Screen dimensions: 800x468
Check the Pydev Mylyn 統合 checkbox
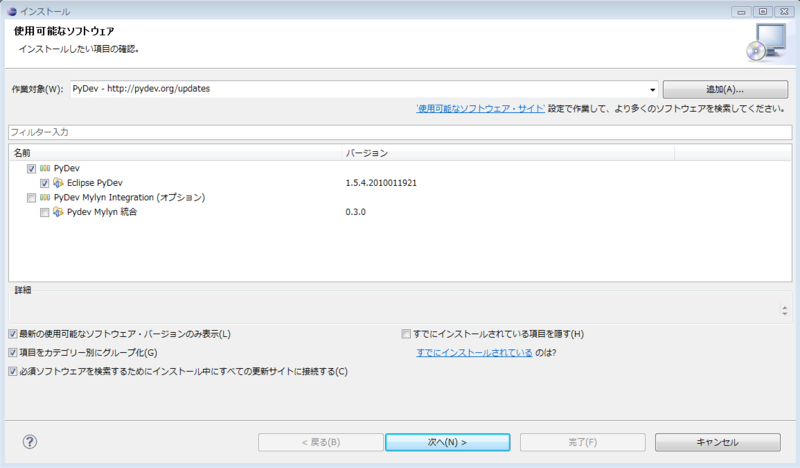click(45, 212)
